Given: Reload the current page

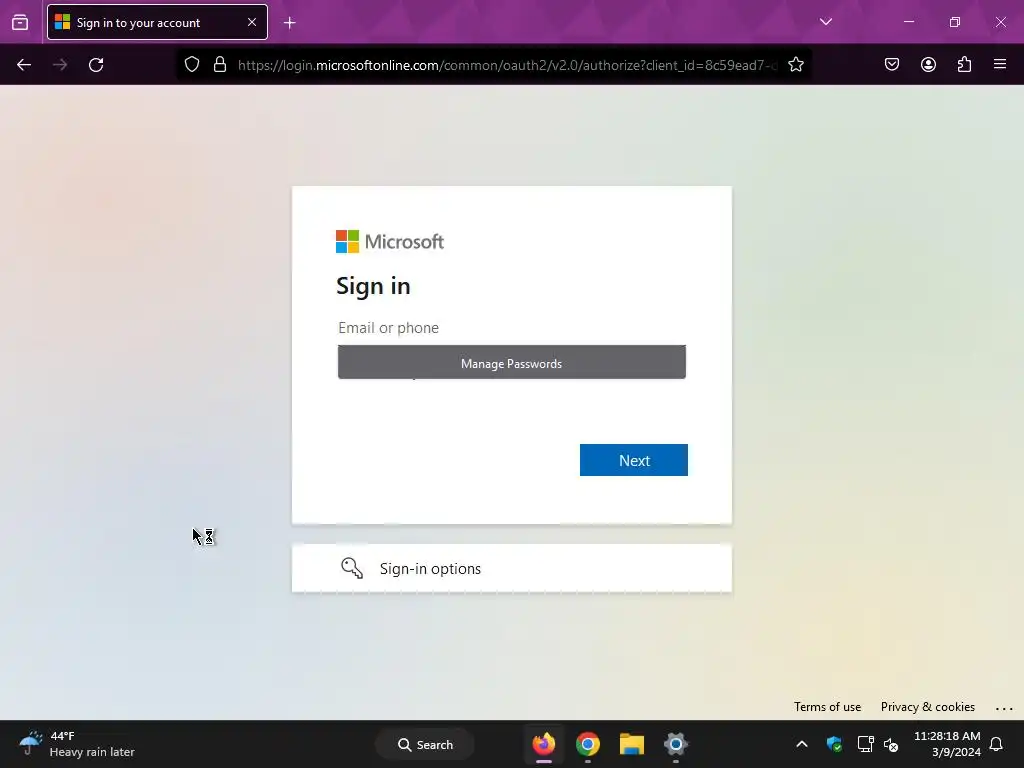Looking at the screenshot, I should coord(96,65).
